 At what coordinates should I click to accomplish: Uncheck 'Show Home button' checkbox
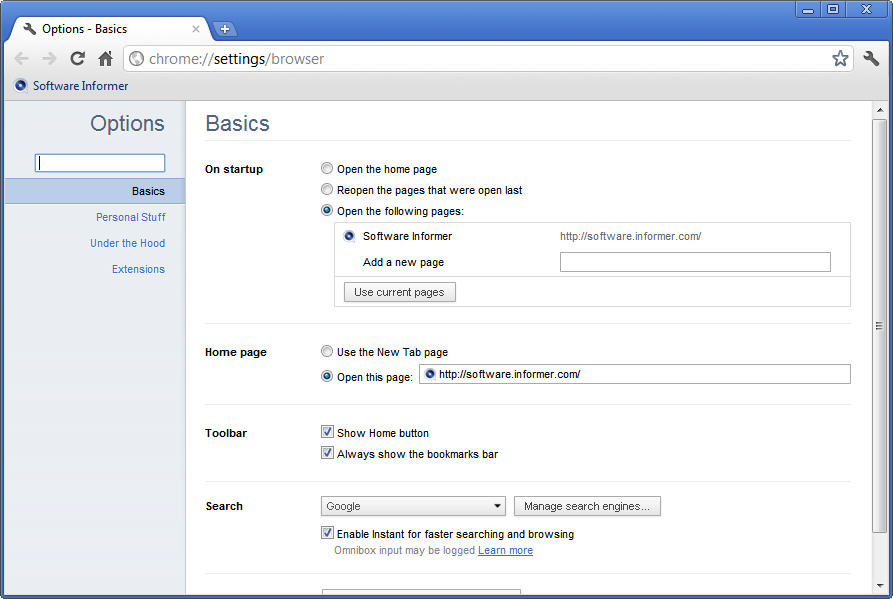tap(327, 432)
